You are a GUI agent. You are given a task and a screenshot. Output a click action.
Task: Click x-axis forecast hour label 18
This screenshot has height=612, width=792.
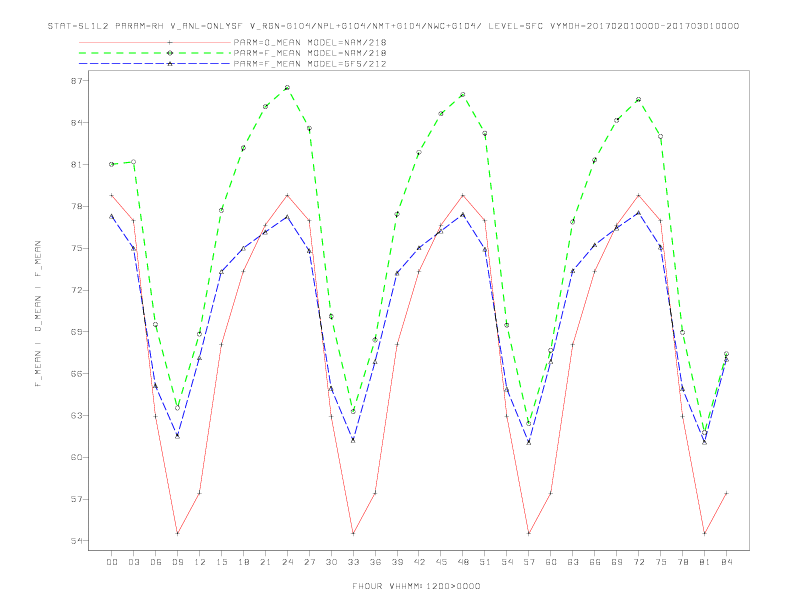243,562
